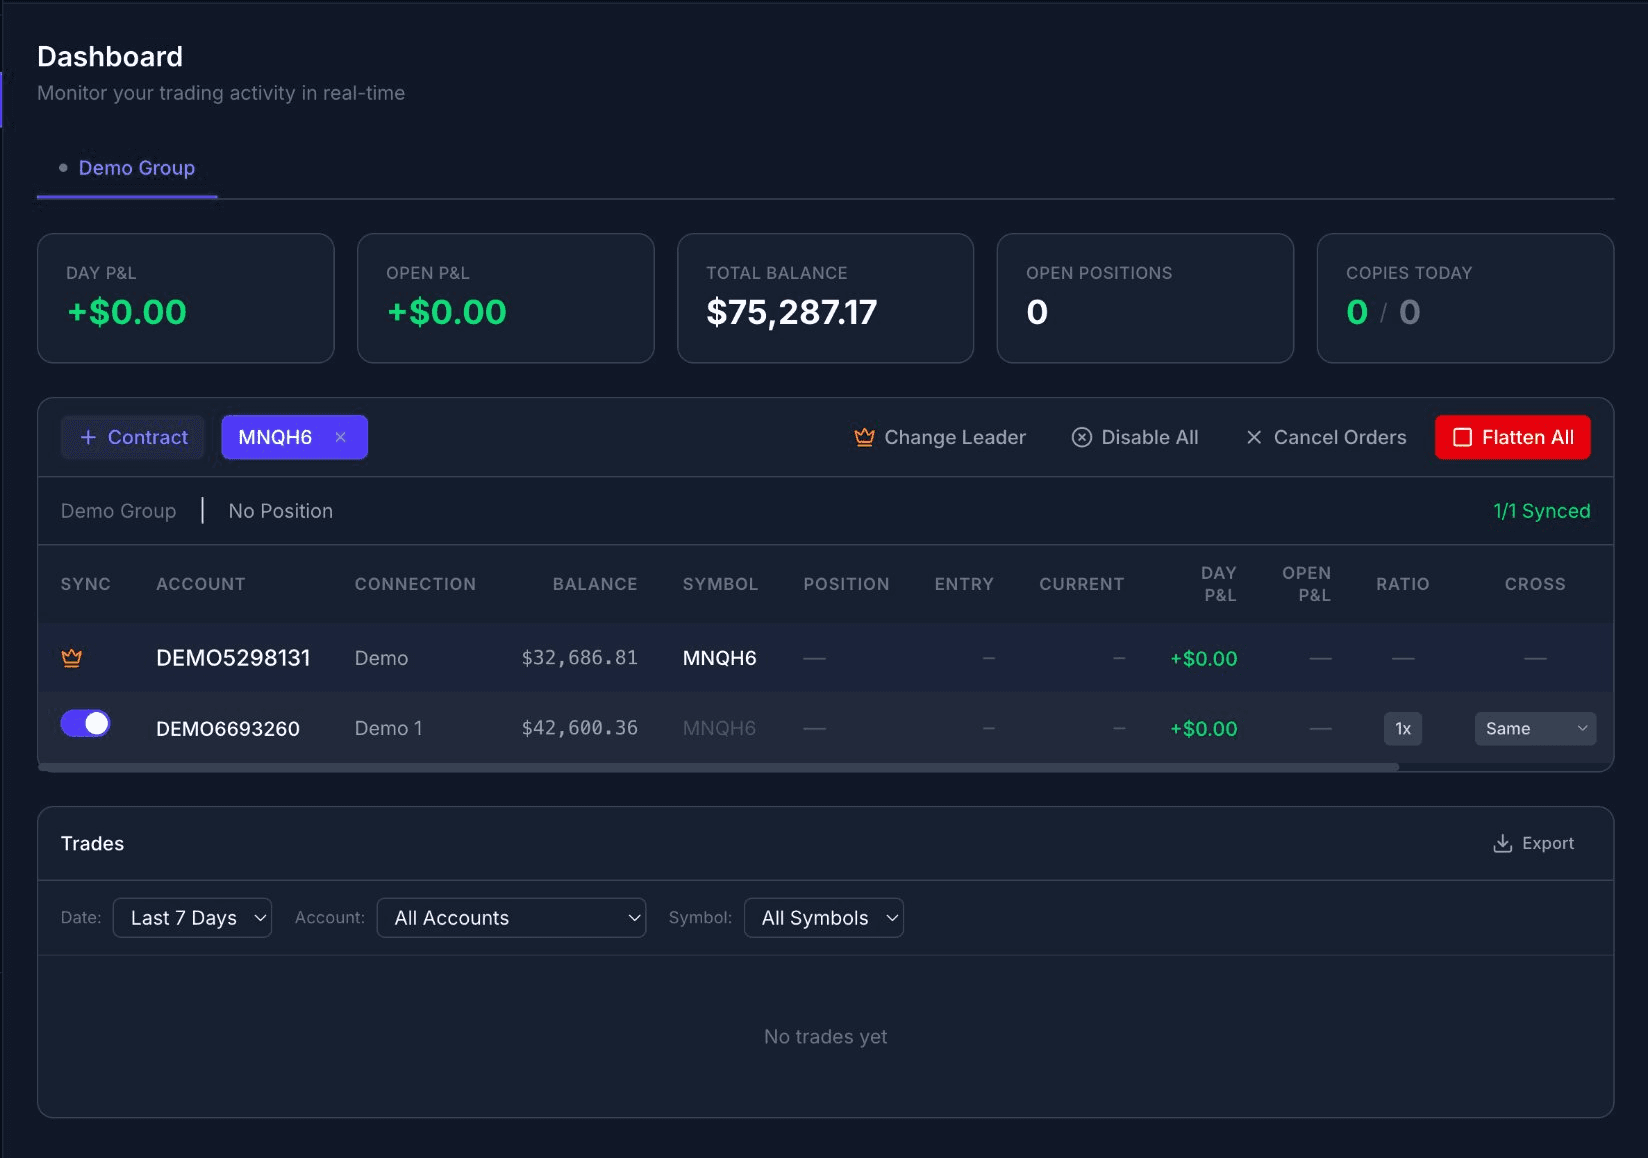Image resolution: width=1648 pixels, height=1158 pixels.
Task: Change the Same cross setting for DEMO6693260
Action: (x=1534, y=728)
